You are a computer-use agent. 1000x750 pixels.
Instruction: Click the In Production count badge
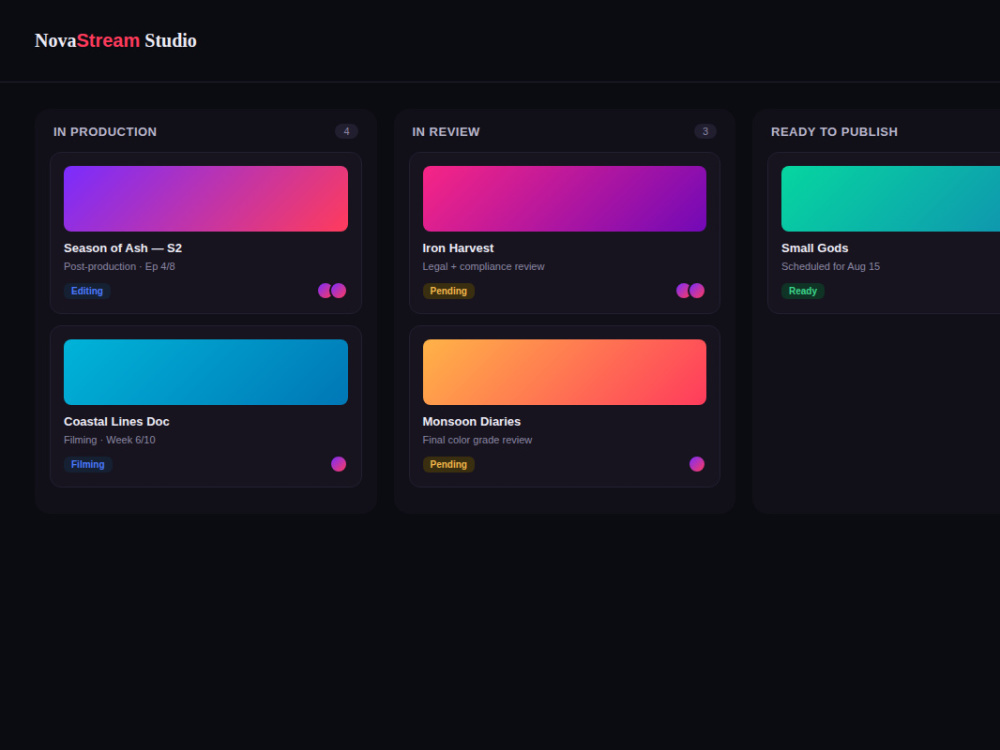(x=346, y=131)
